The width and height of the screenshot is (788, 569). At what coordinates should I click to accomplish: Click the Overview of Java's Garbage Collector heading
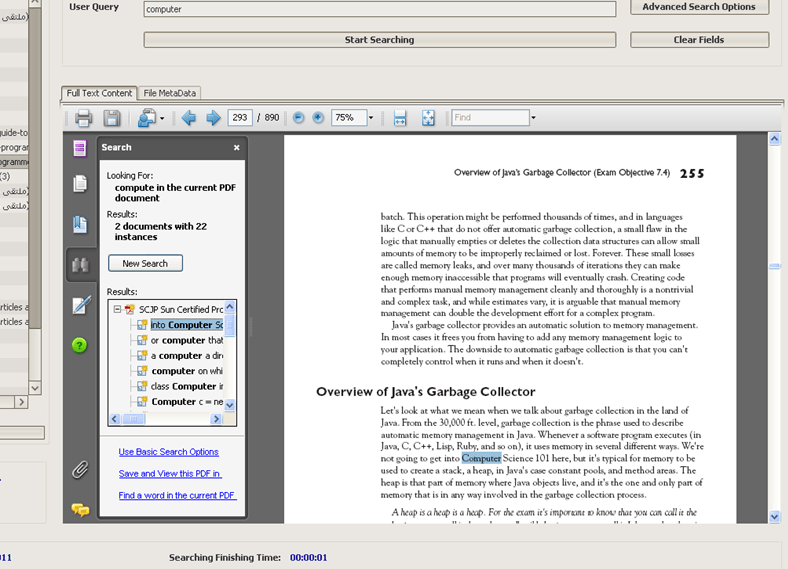point(425,392)
